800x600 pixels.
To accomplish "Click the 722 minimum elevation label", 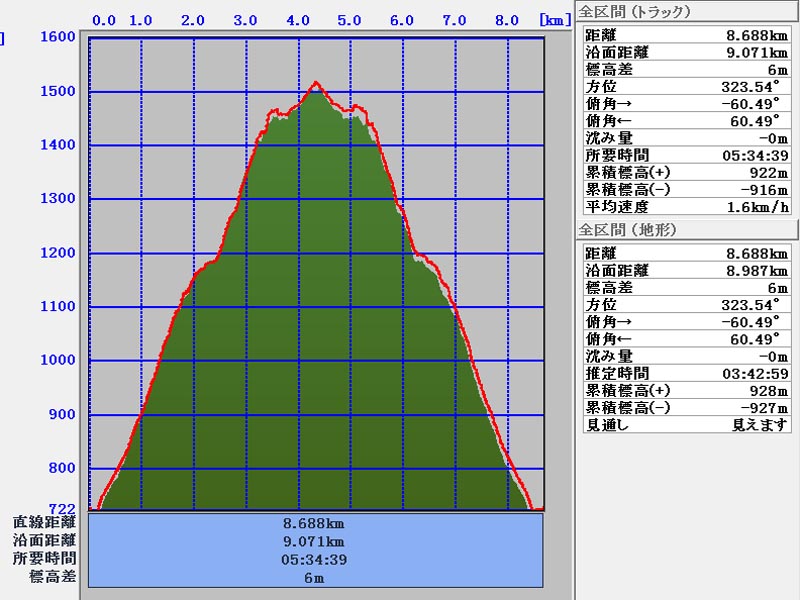I will (64, 508).
